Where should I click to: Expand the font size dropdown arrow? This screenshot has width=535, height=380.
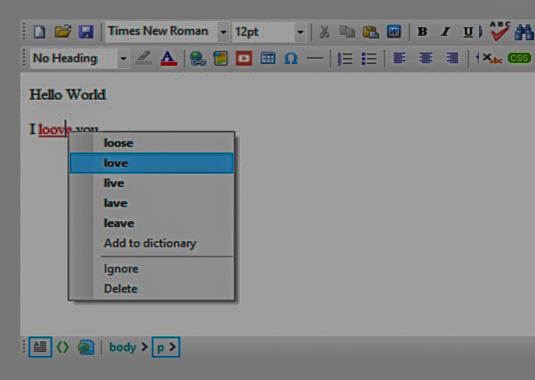click(300, 32)
